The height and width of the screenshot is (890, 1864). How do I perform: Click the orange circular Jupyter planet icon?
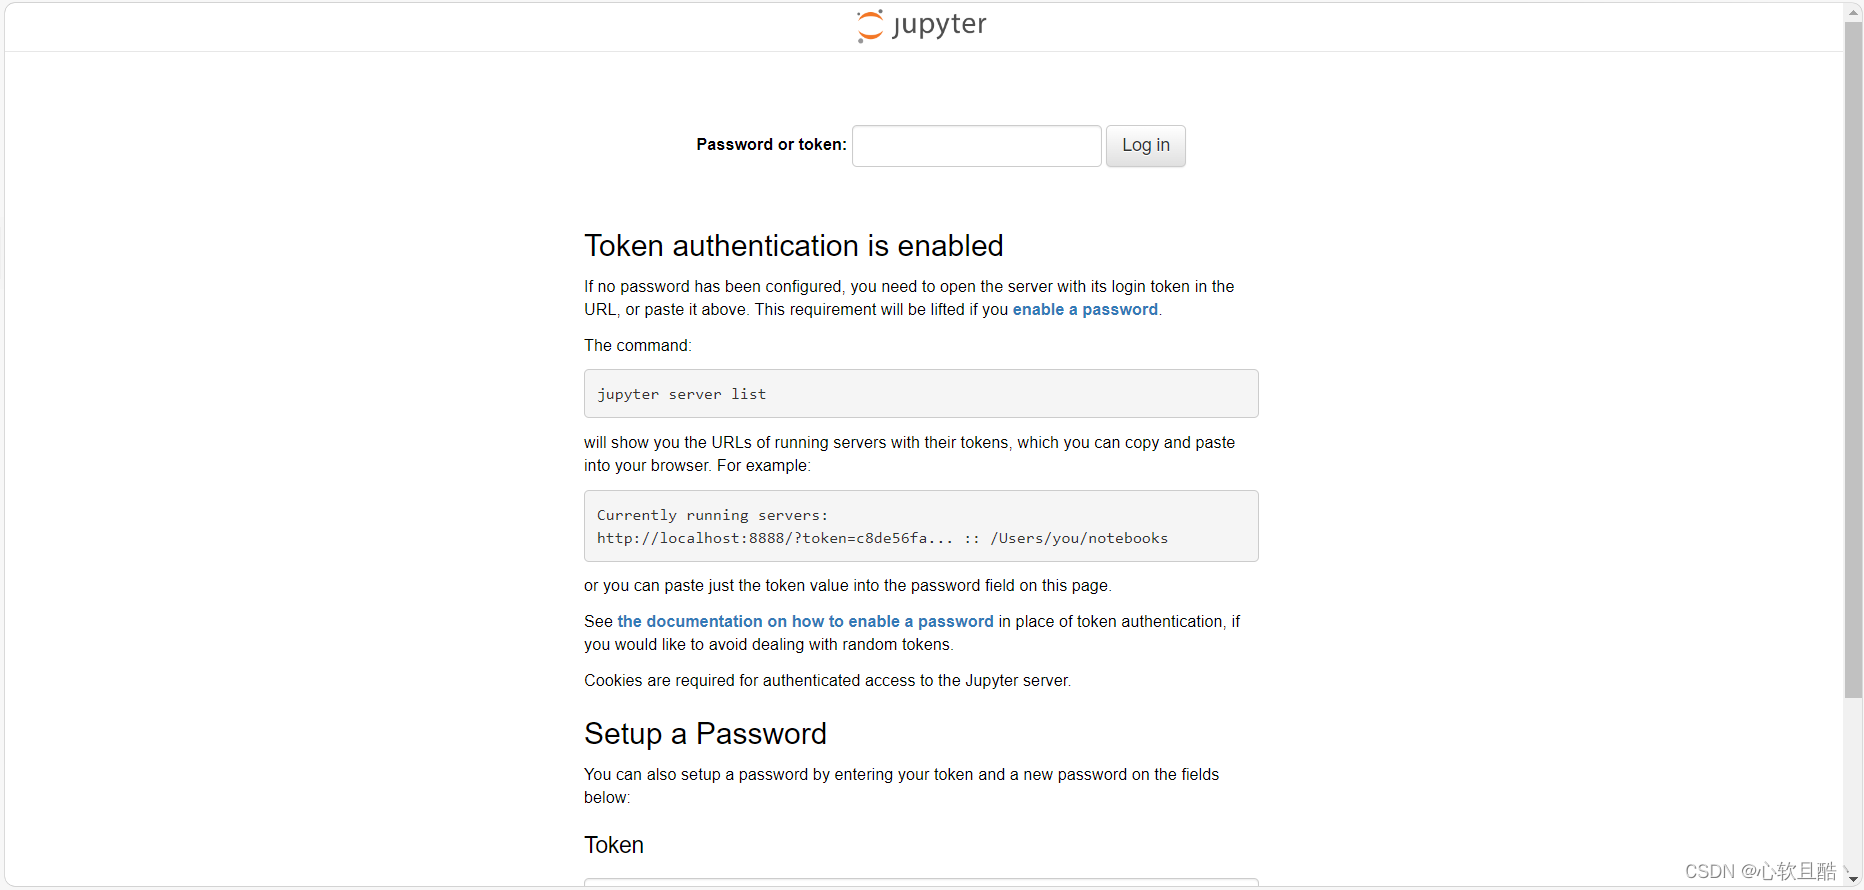[x=868, y=25]
